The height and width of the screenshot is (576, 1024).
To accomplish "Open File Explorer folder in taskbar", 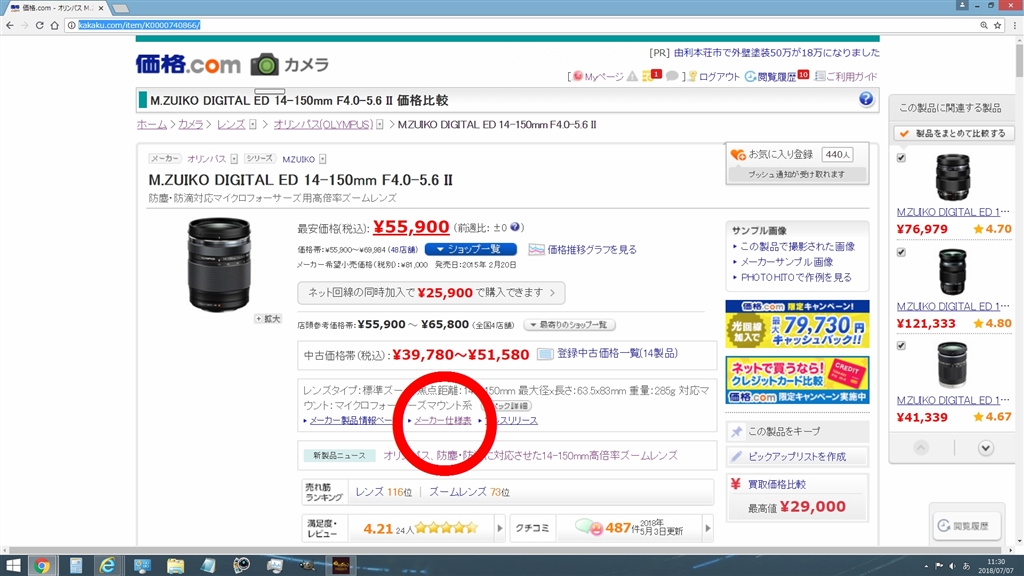I will coord(175,566).
